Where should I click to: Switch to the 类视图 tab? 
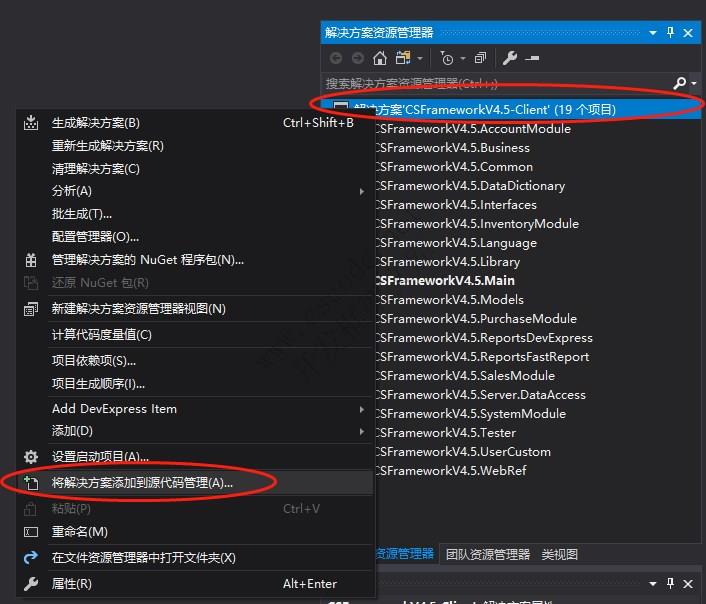560,554
